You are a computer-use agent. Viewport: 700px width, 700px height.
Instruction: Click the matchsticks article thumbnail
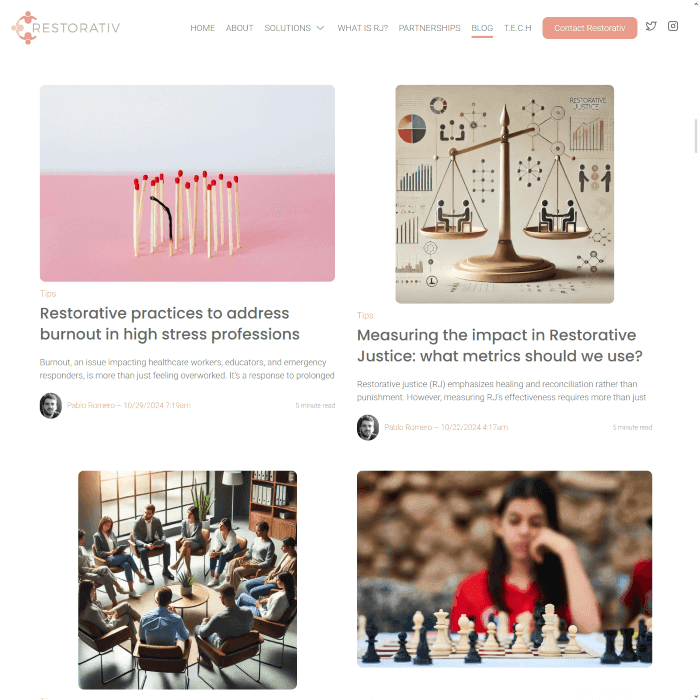[x=187, y=183]
